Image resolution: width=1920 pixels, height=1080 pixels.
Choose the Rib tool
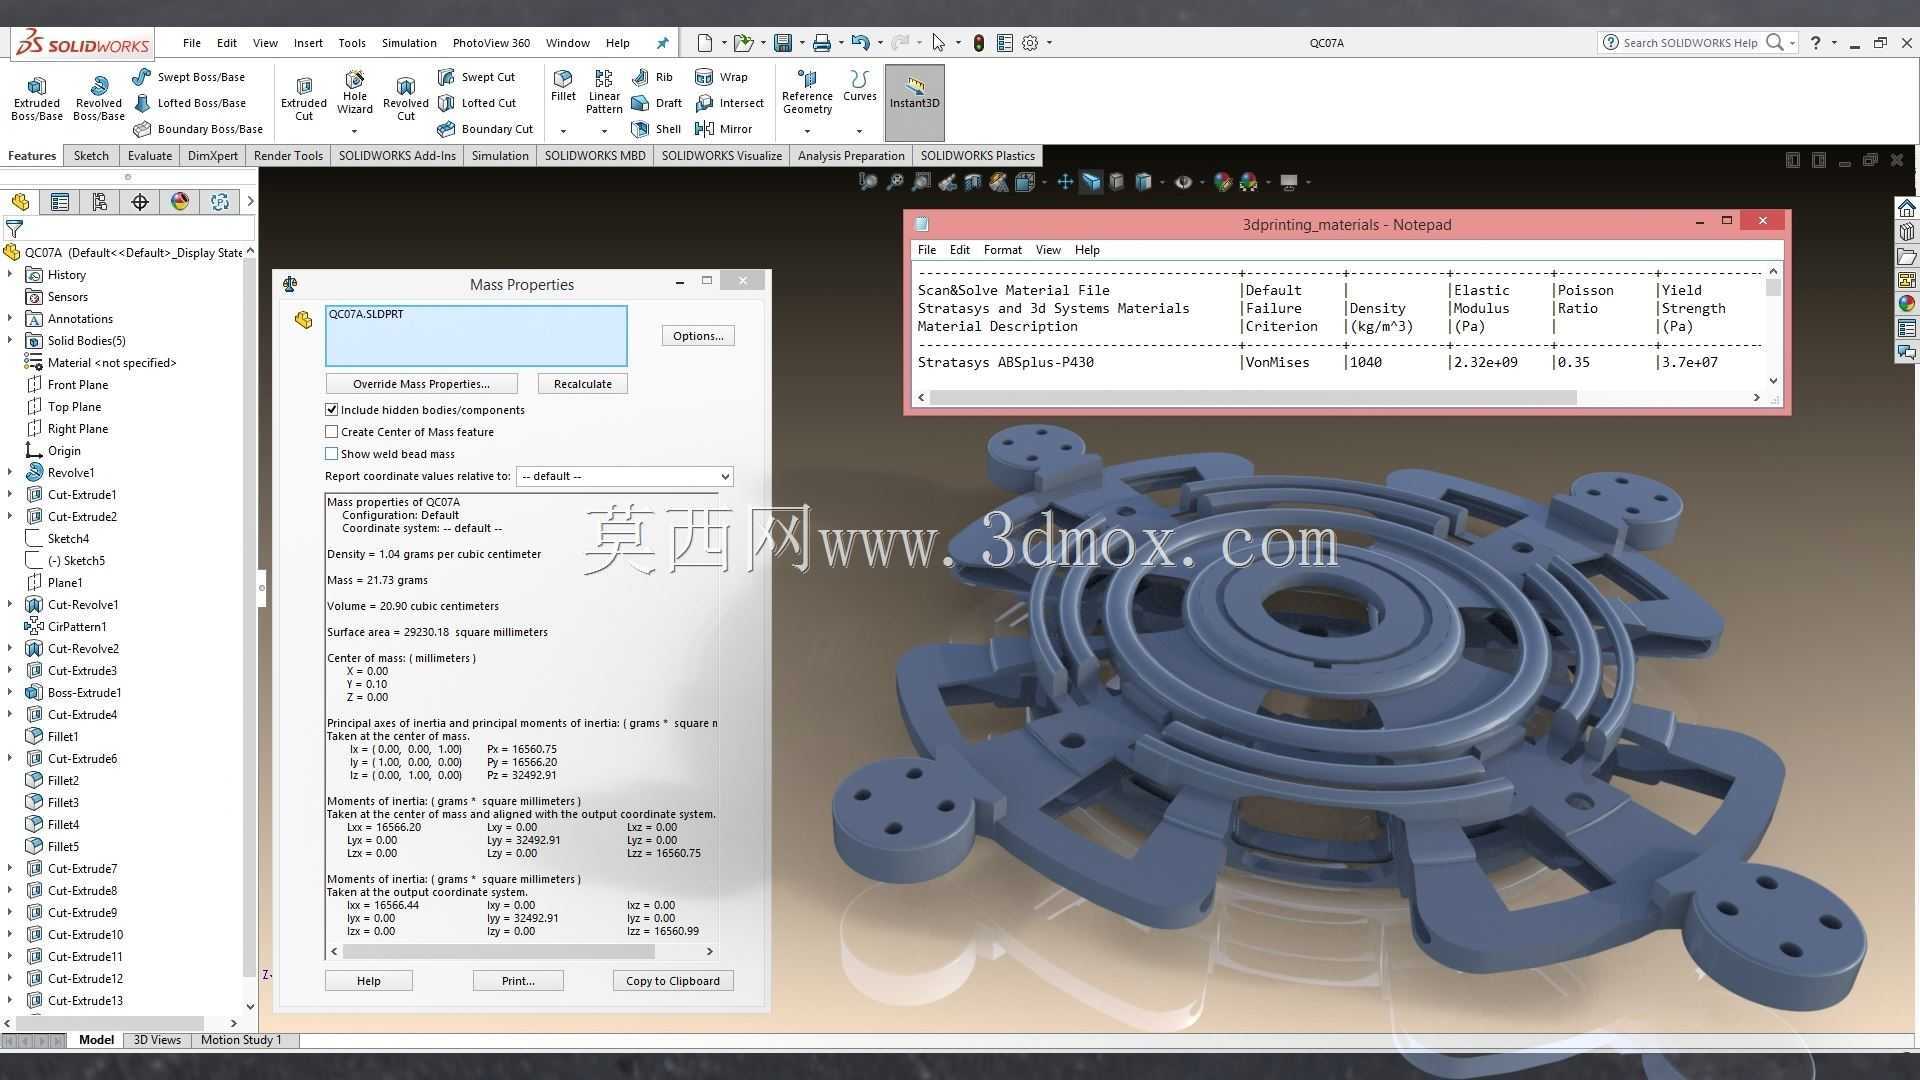pos(652,77)
